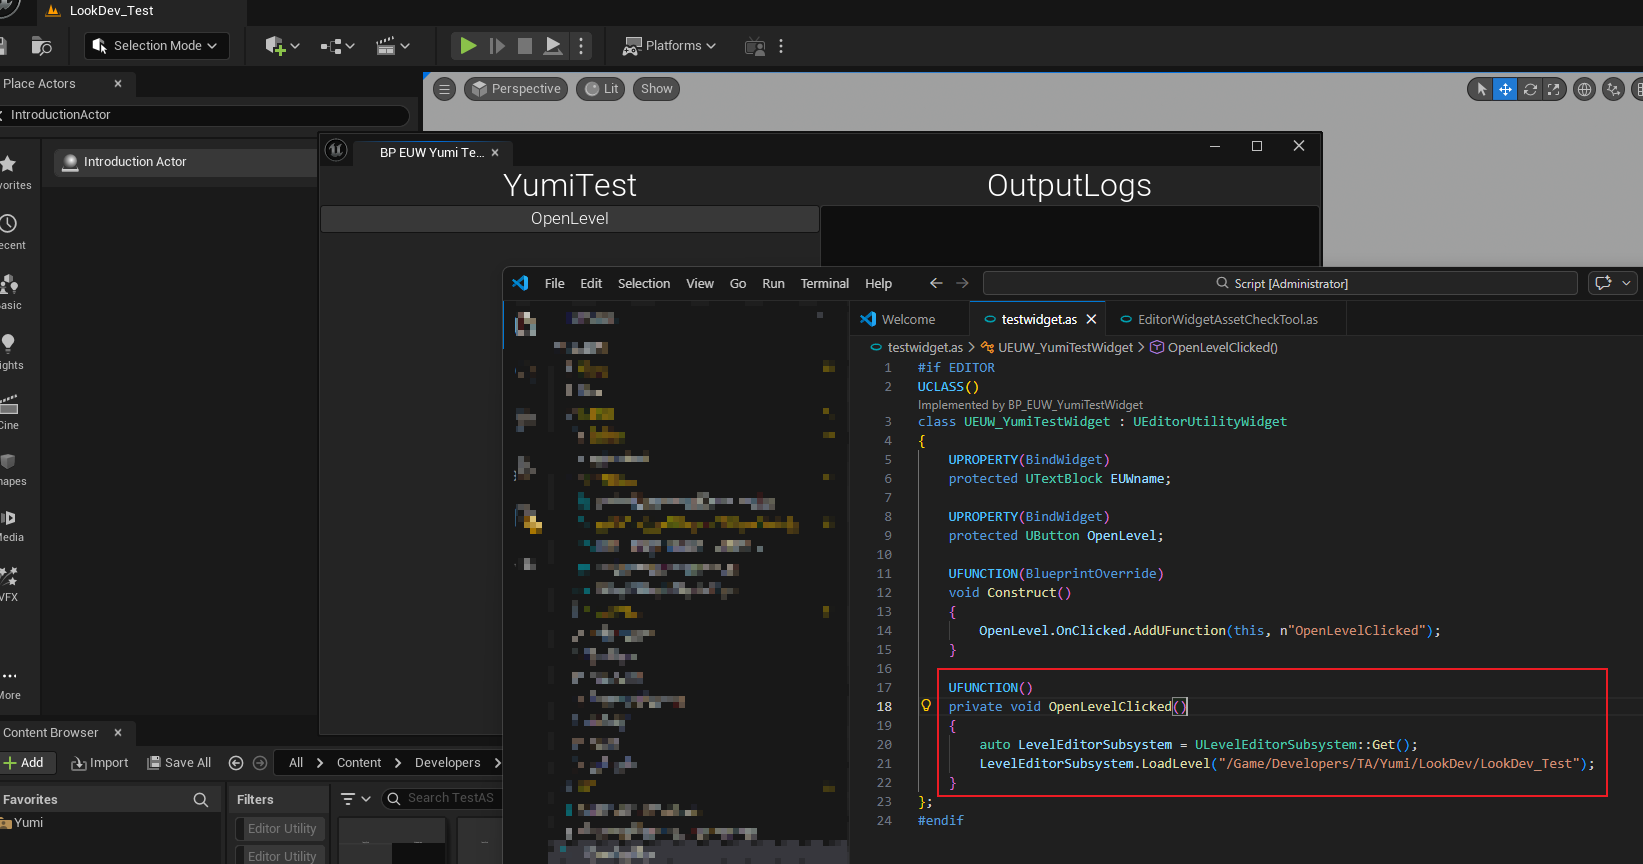Open the Shapes category in Place Actors
The width and height of the screenshot is (1643, 864).
point(10,469)
